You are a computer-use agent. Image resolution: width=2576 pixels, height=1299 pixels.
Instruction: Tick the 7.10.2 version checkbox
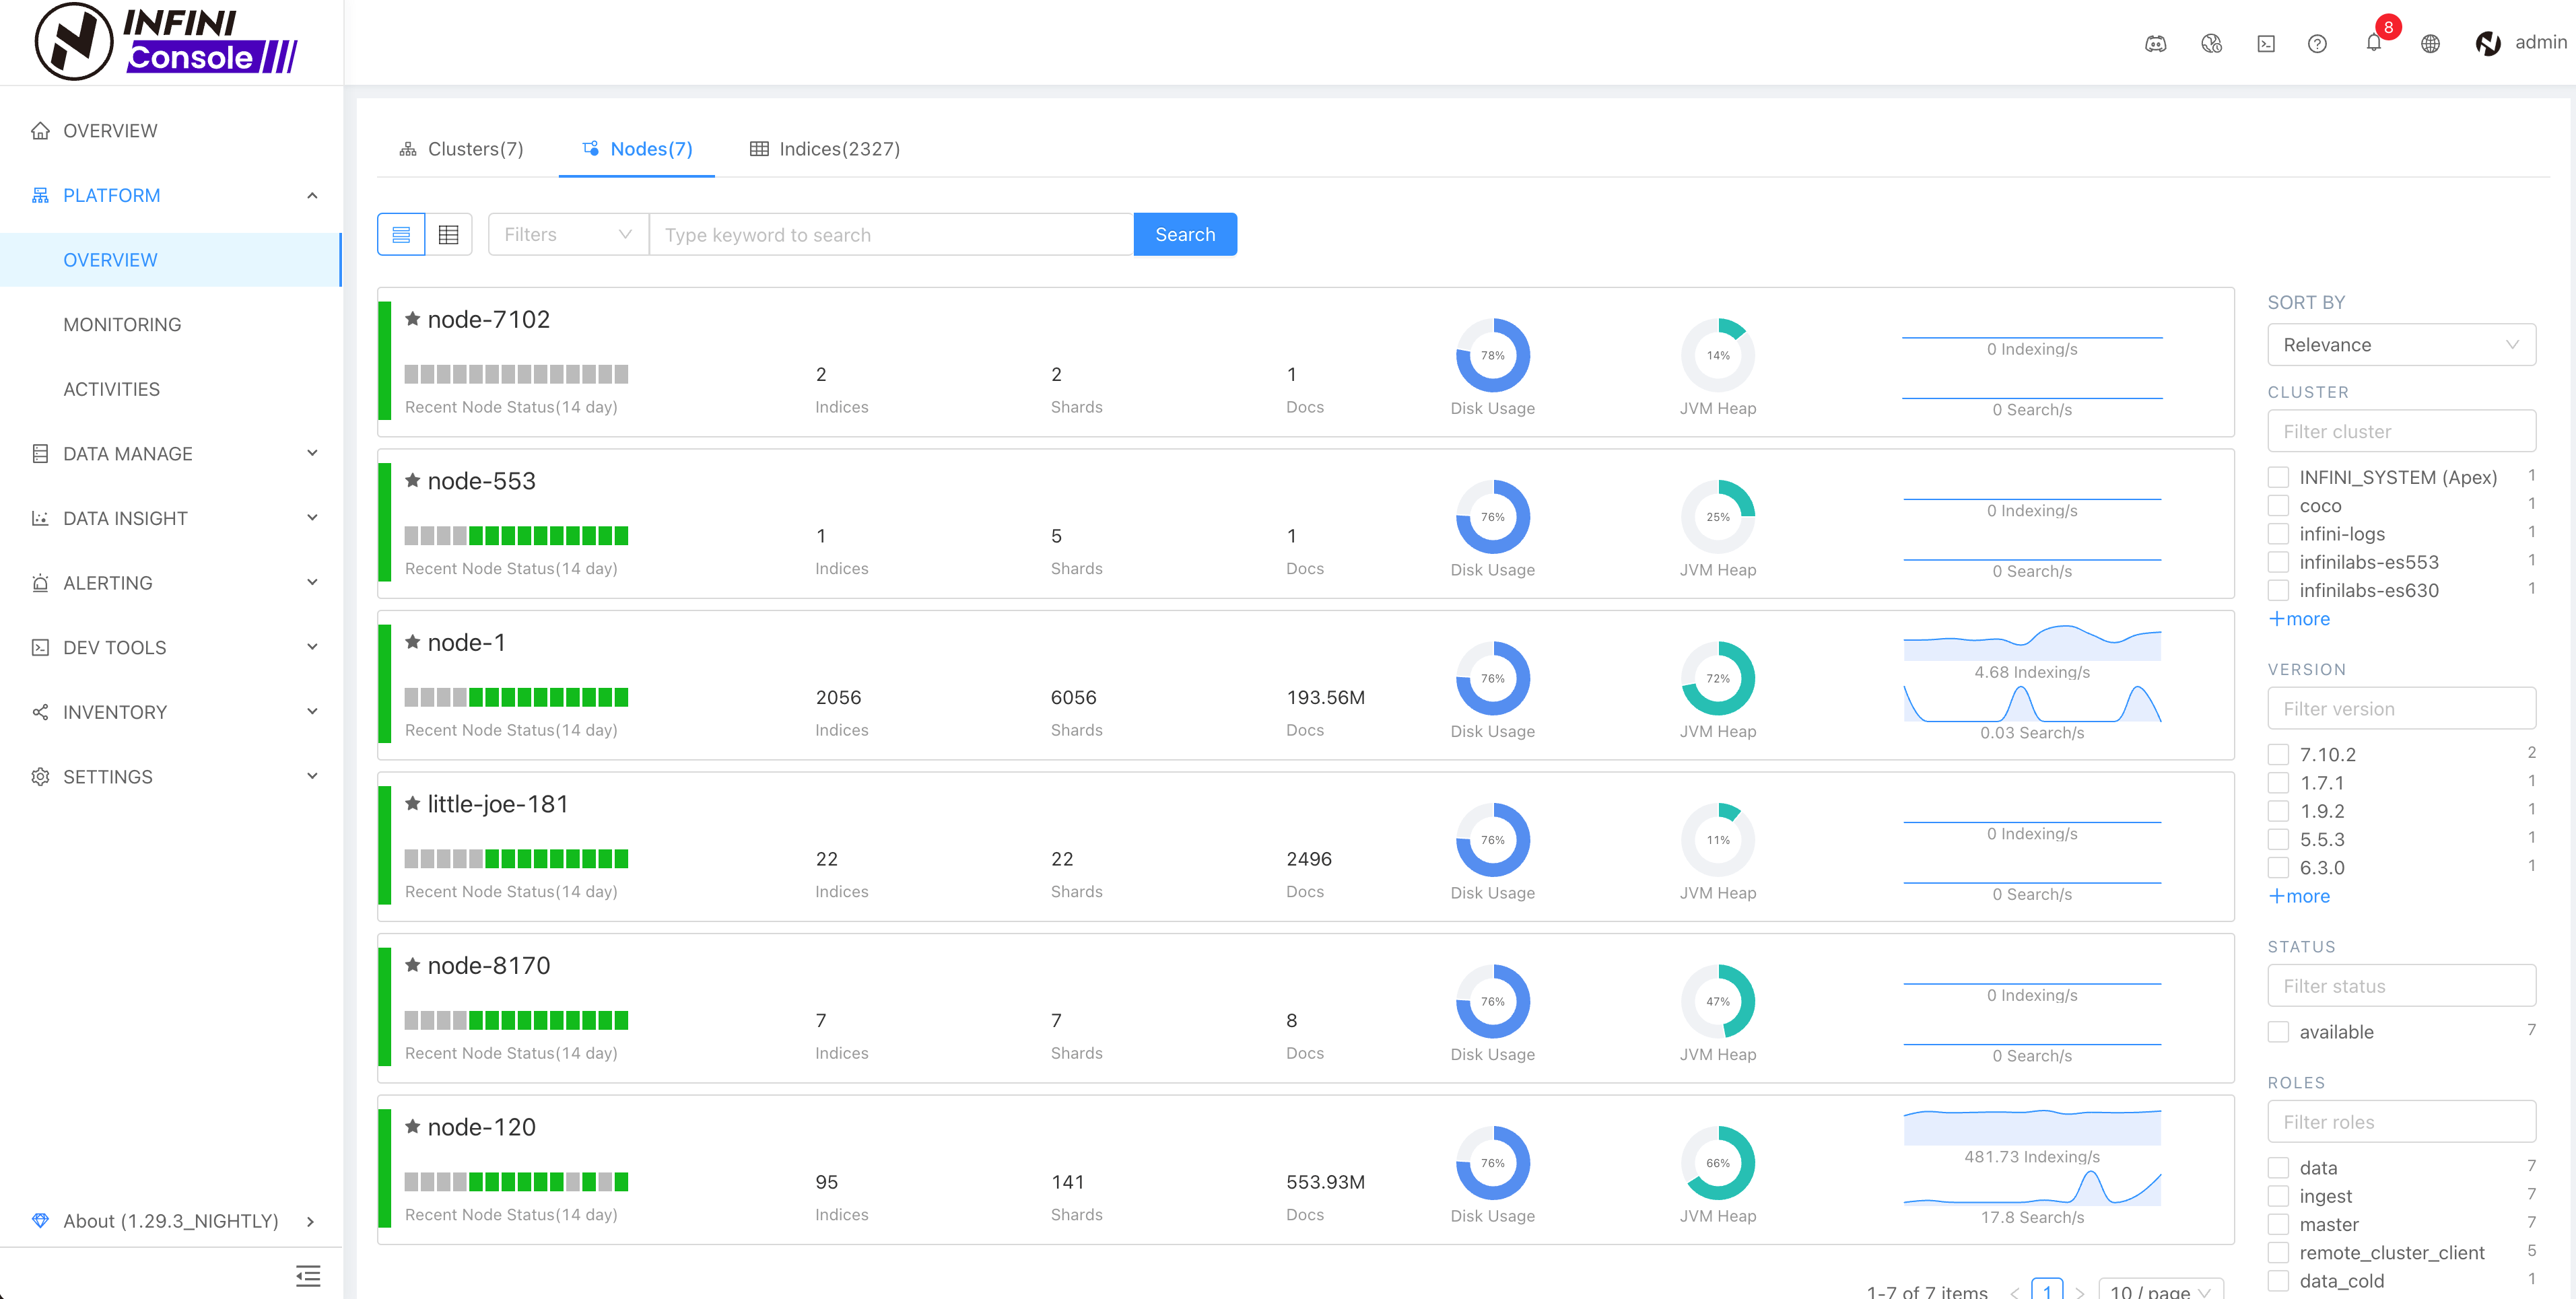point(2278,754)
